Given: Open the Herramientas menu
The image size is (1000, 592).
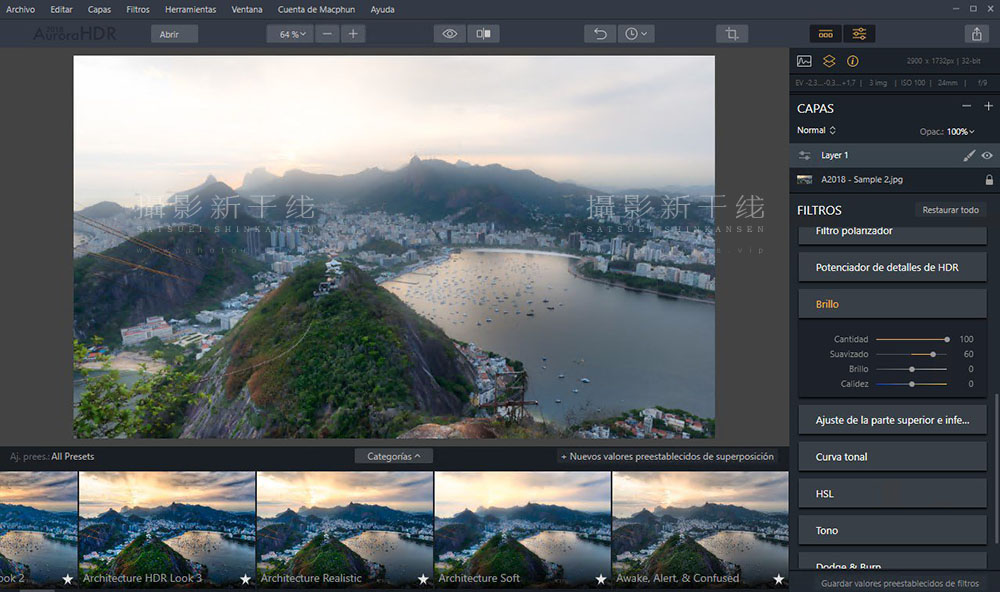Looking at the screenshot, I should click(x=190, y=10).
